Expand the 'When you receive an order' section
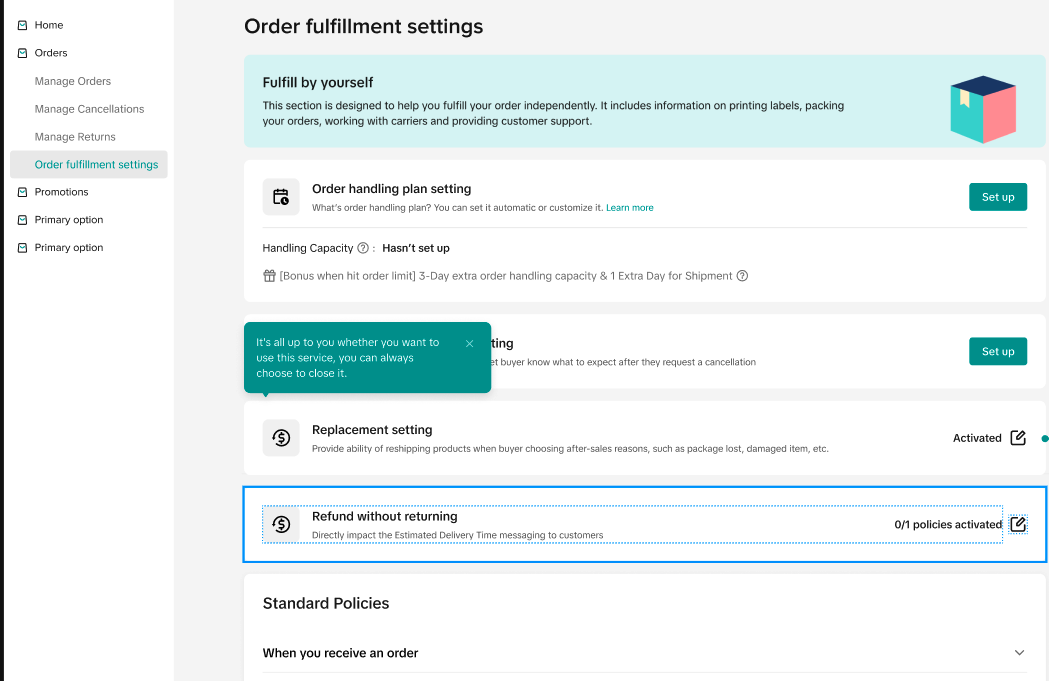1049x681 pixels. [x=1019, y=653]
